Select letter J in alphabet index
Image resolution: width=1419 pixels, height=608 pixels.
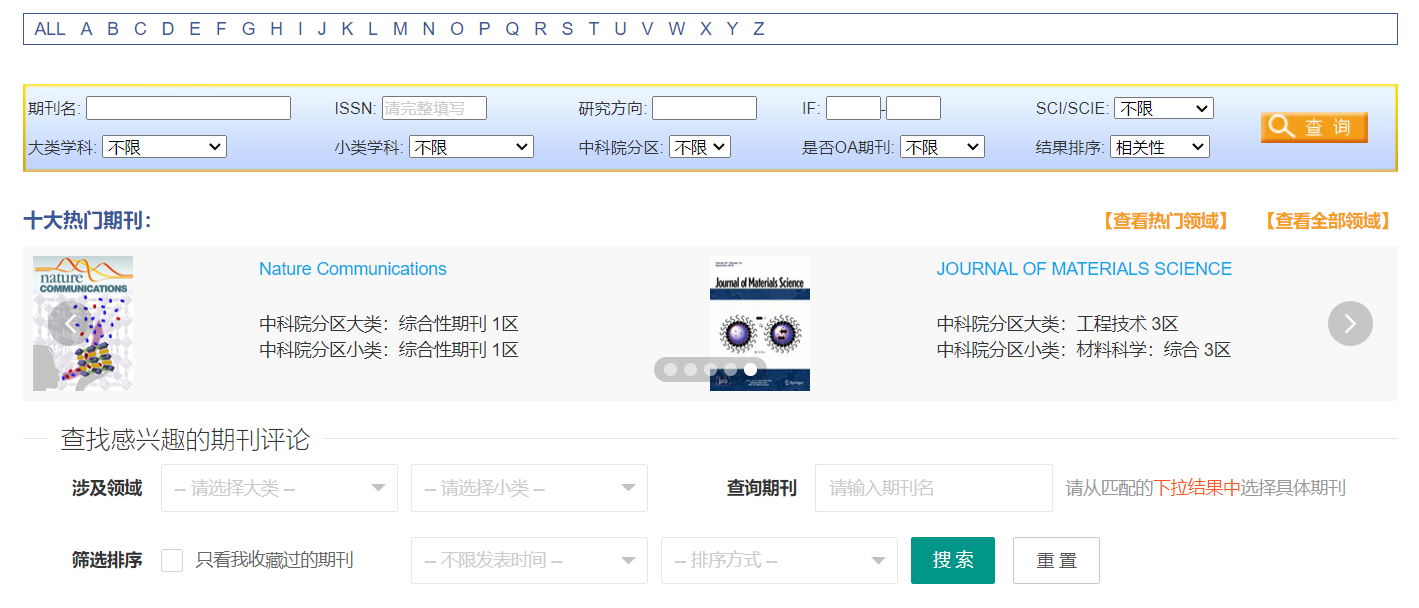click(x=322, y=29)
